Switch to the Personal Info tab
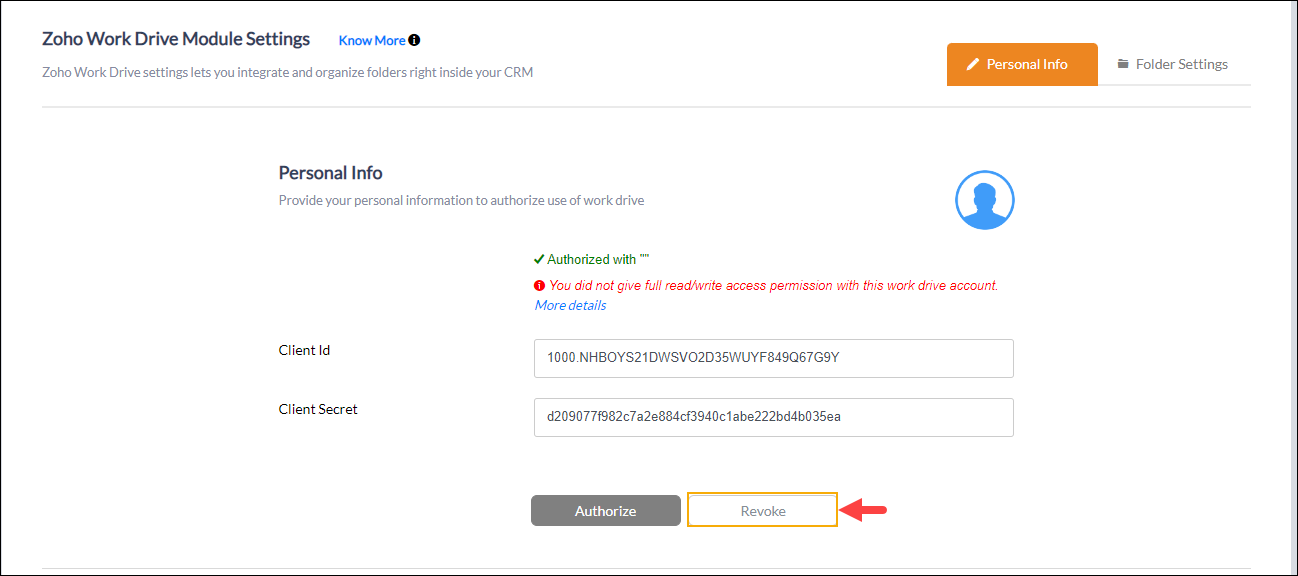The height and width of the screenshot is (576, 1298). (x=1022, y=64)
